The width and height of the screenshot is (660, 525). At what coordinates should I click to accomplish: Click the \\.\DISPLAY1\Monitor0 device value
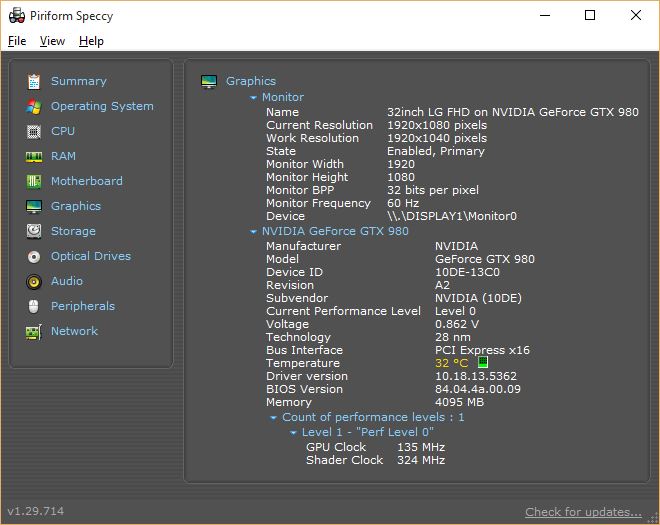tap(452, 216)
